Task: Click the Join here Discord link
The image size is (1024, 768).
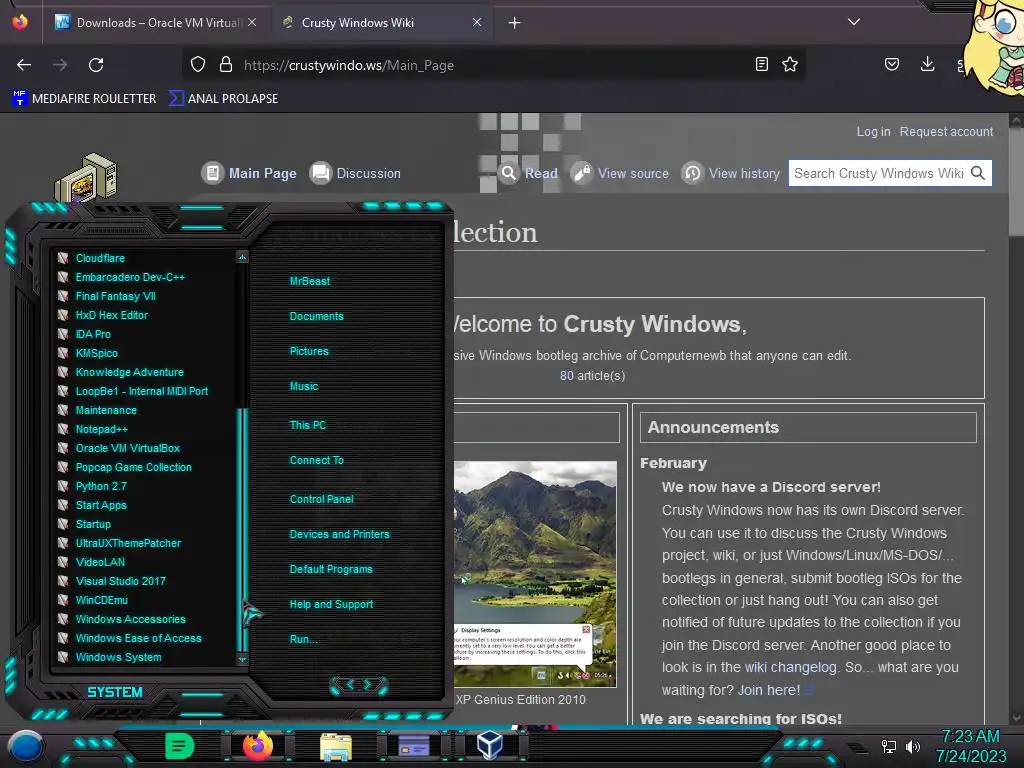Action: [x=769, y=690]
